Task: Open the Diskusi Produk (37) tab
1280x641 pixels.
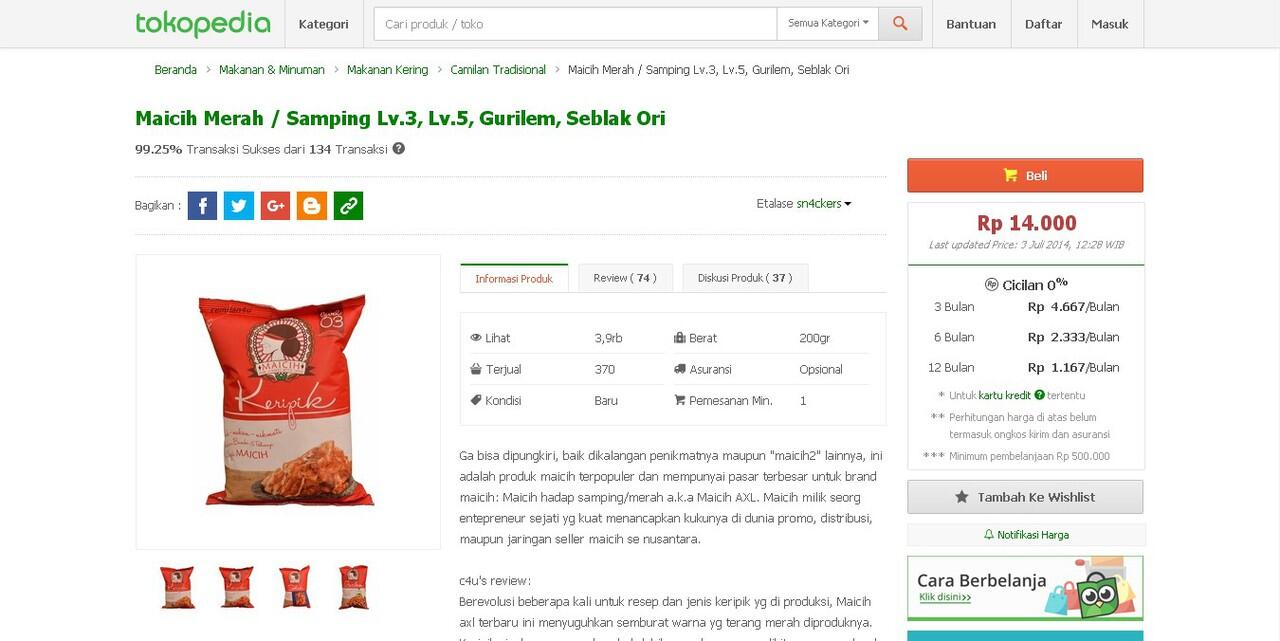Action: click(x=745, y=278)
